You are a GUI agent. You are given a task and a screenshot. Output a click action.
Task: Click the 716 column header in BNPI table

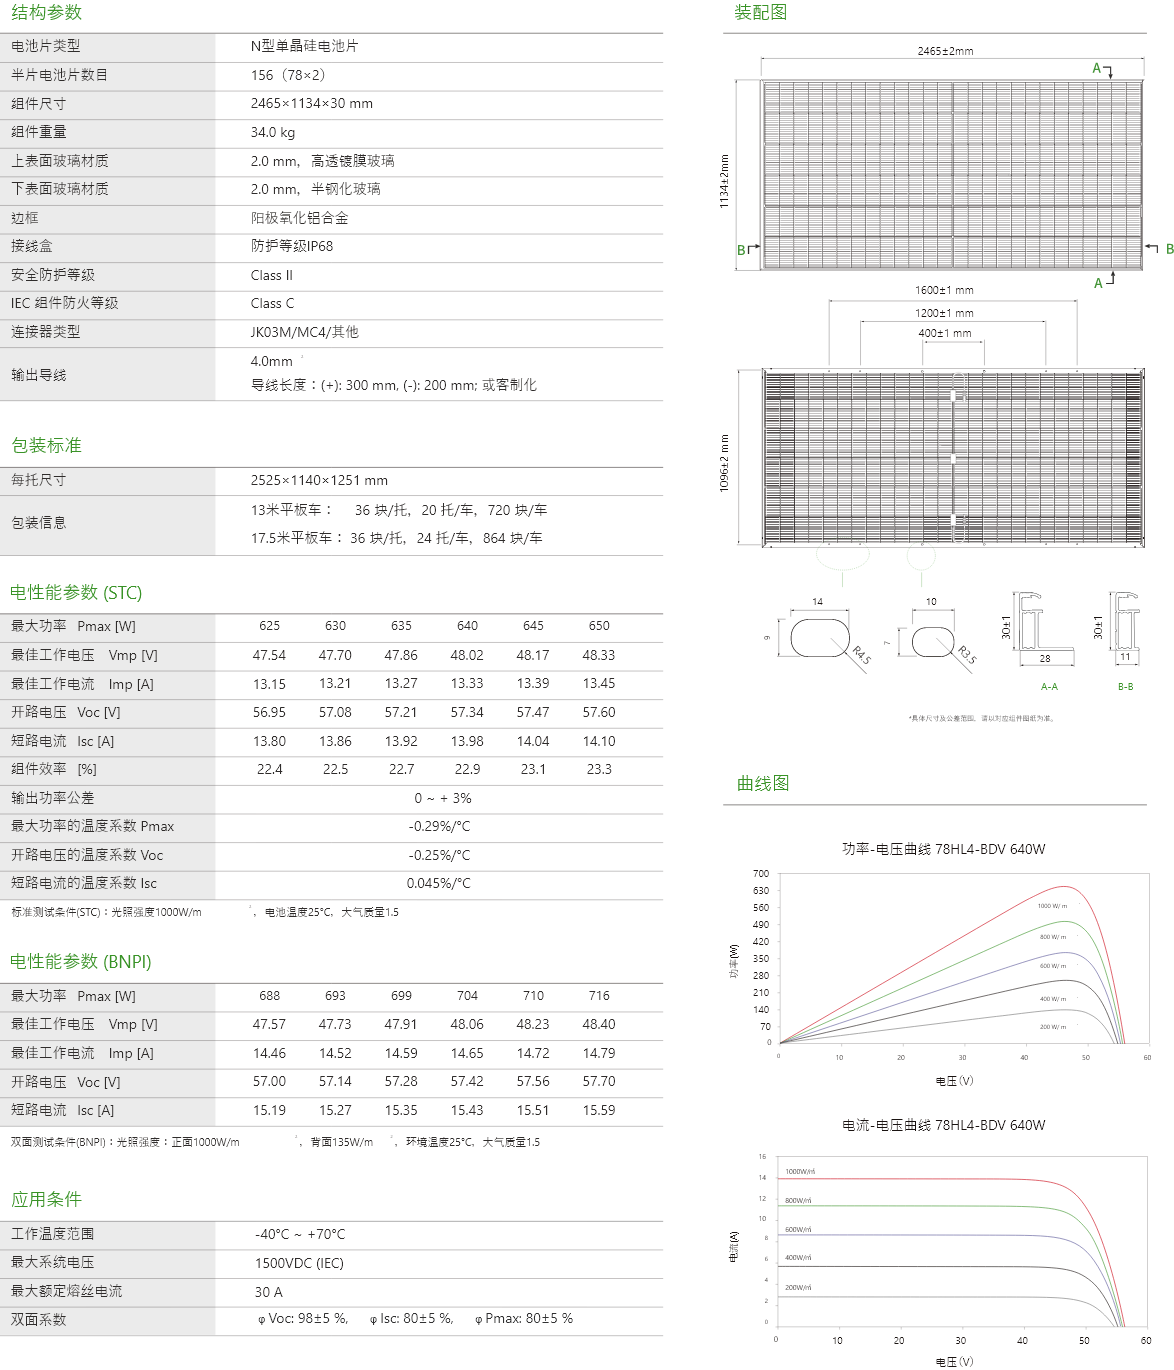pos(599,996)
